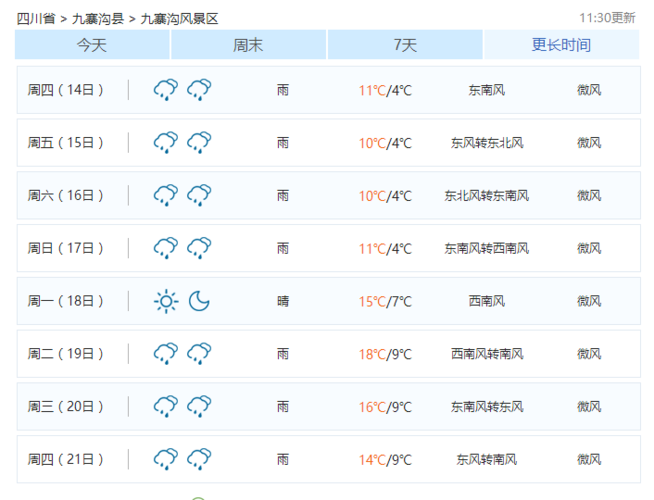Click the daytime rain icon for 周二 19日

tap(166, 354)
